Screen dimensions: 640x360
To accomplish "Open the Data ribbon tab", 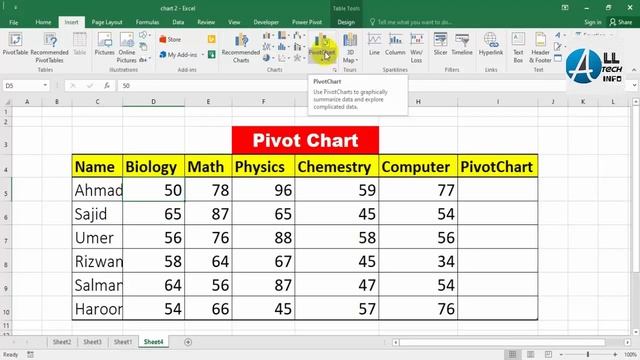I will click(178, 22).
